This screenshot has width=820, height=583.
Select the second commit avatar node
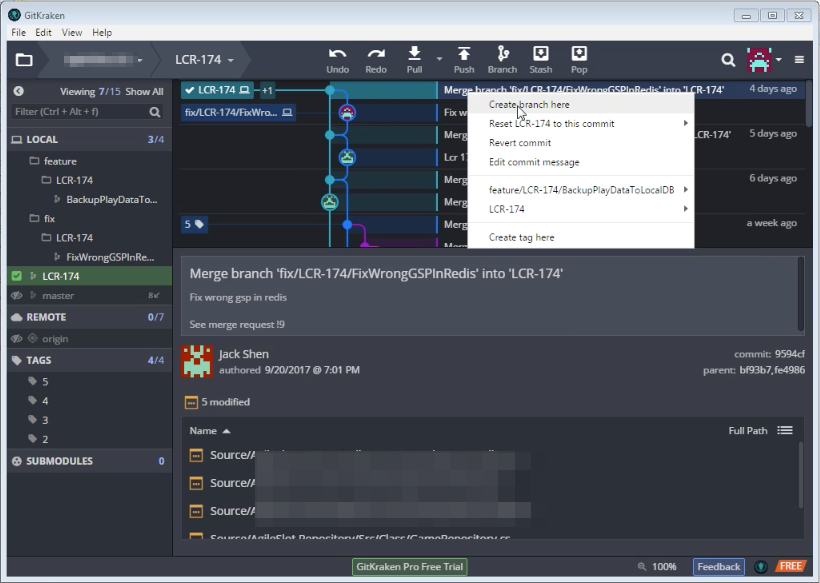click(x=347, y=112)
